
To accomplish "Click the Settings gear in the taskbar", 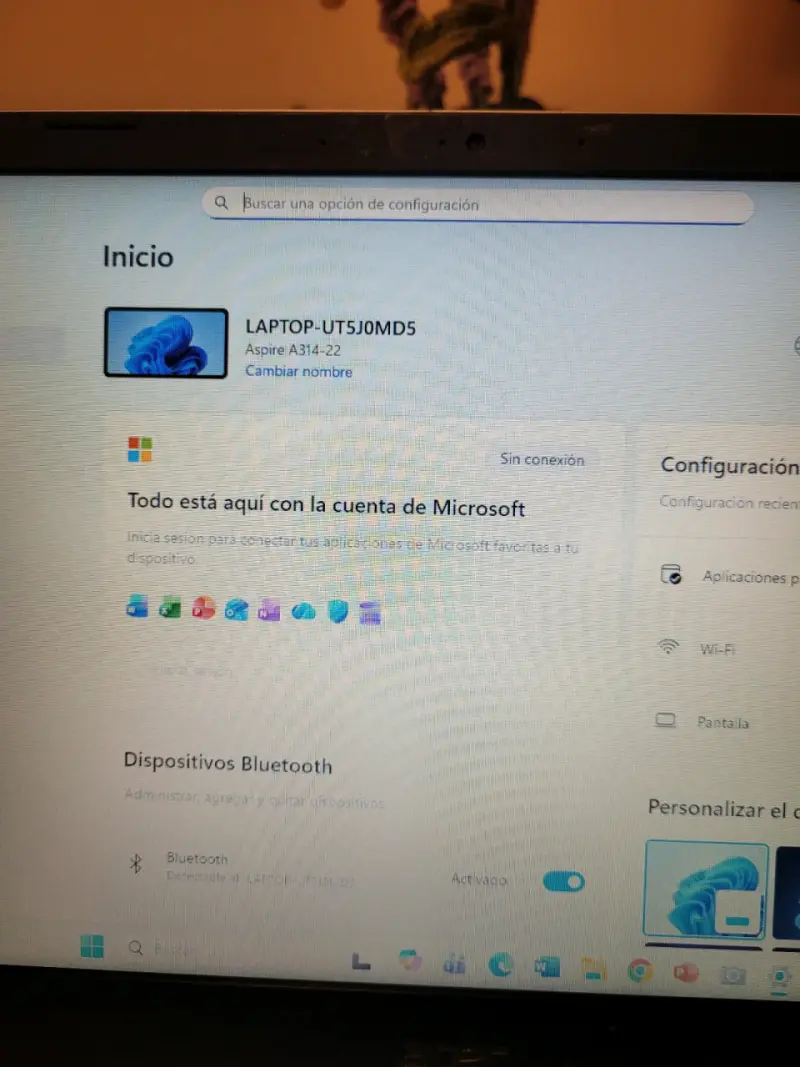I will tap(779, 977).
